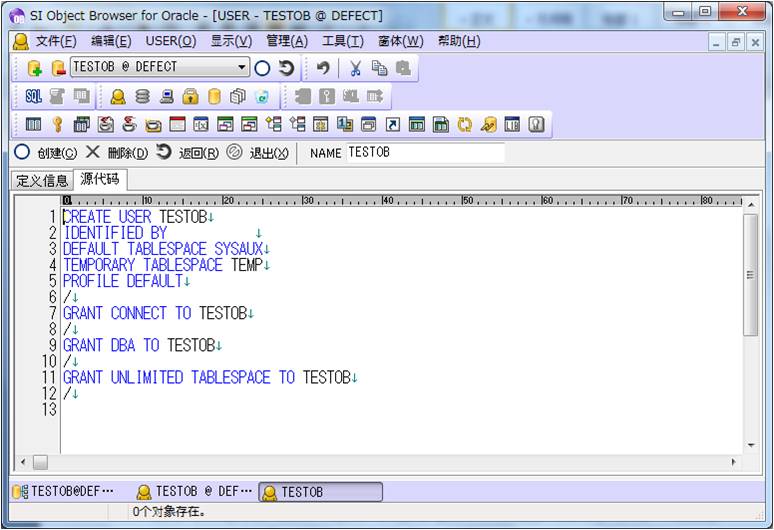Click the 返回(R) revert button
Screen dimensions: 774x530
click(x=187, y=153)
